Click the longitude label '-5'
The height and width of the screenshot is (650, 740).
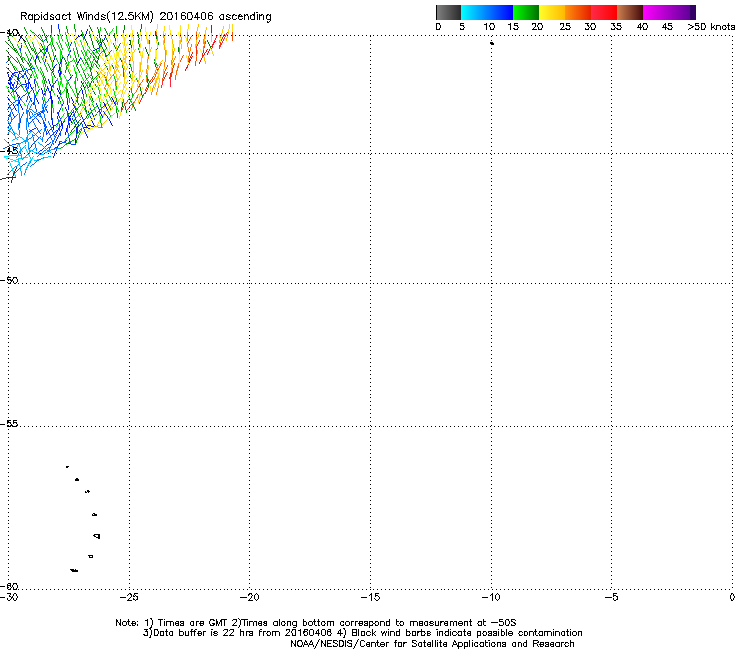(x=612, y=597)
